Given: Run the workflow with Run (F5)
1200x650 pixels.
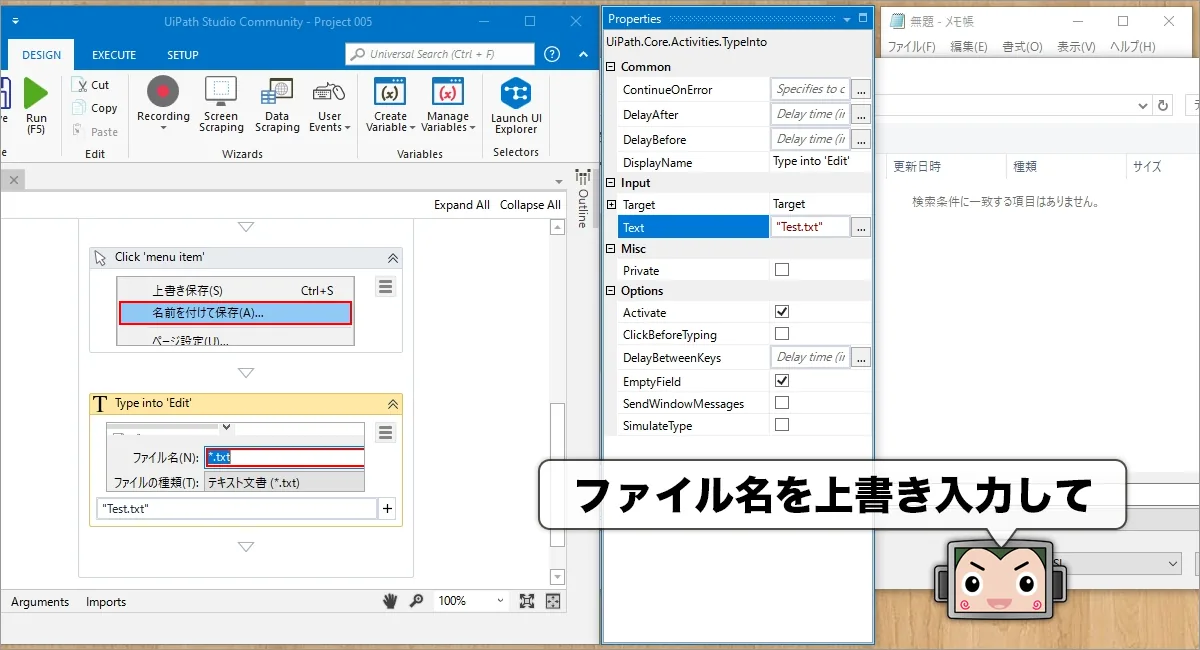Looking at the screenshot, I should 36,106.
